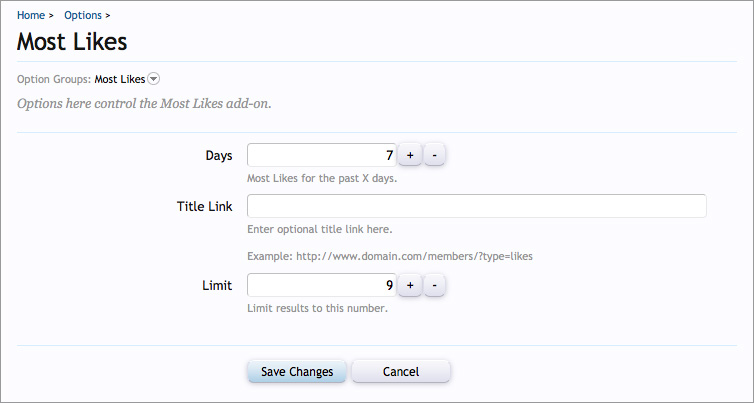Click into the Title Link text field
The height and width of the screenshot is (403, 754).
tap(476, 206)
